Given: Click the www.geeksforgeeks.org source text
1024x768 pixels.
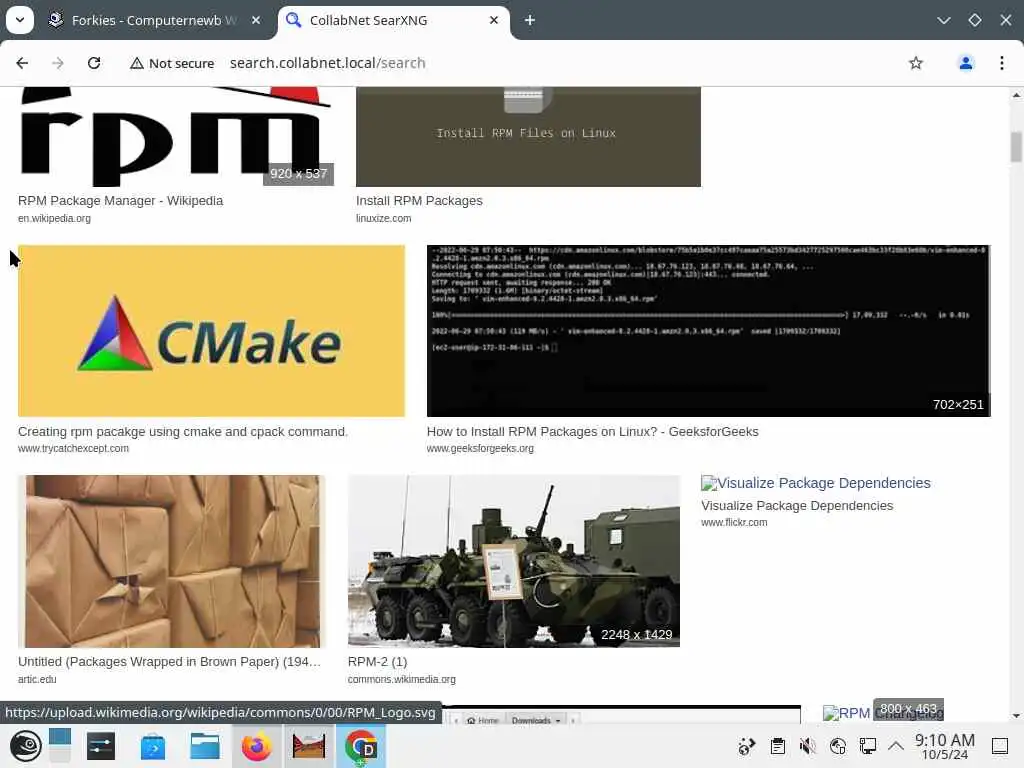Looking at the screenshot, I should point(480,449).
